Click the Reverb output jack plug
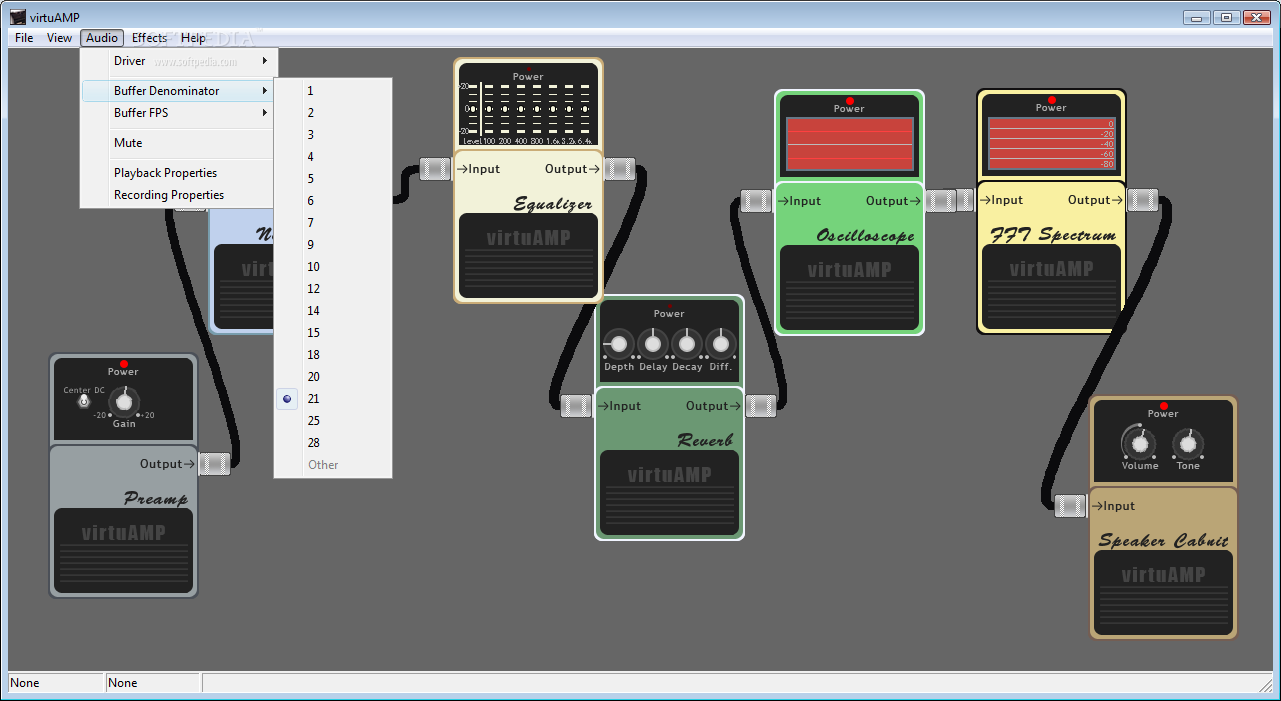This screenshot has height=701, width=1281. tap(760, 406)
